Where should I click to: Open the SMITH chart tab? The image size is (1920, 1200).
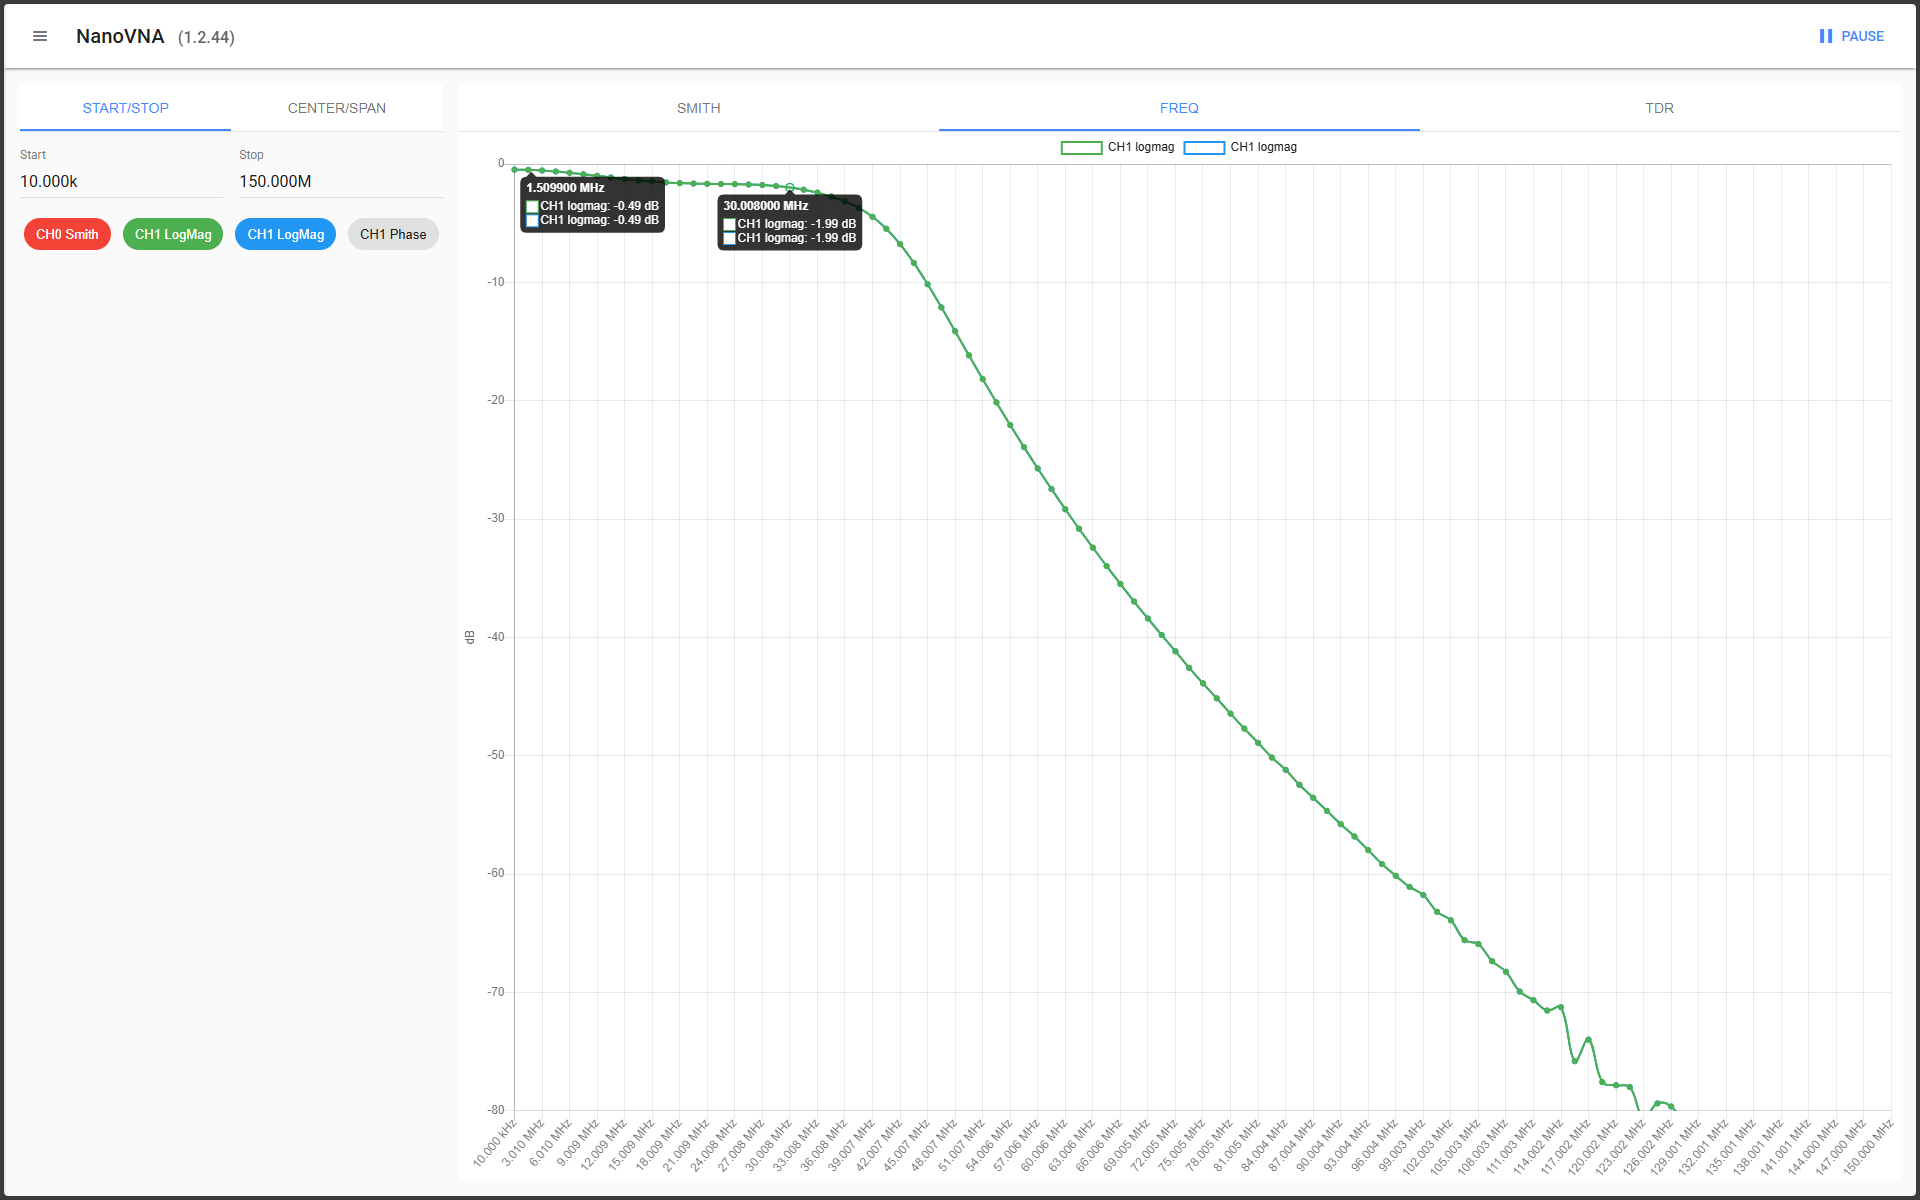pos(698,108)
